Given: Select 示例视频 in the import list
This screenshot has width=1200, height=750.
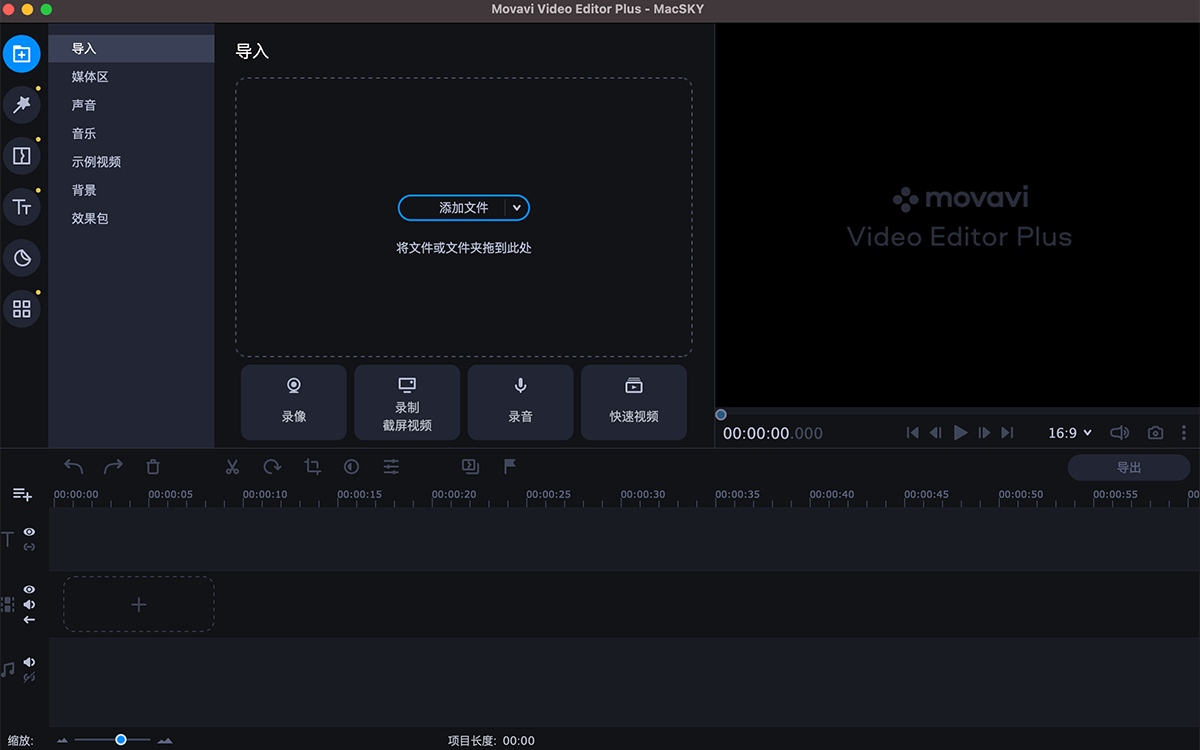Looking at the screenshot, I should click(131, 162).
